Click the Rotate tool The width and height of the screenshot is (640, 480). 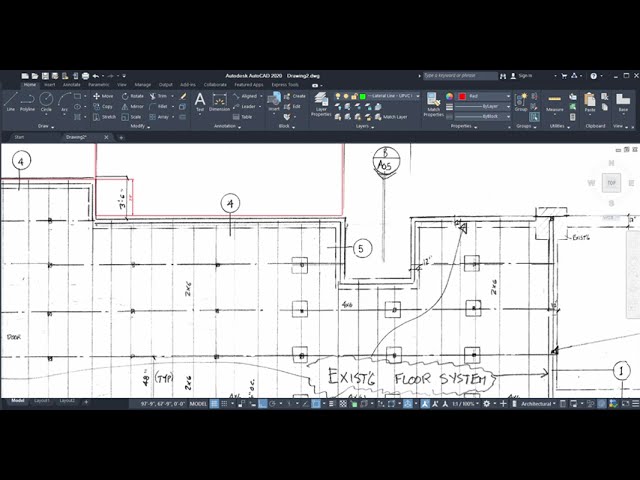[133, 96]
